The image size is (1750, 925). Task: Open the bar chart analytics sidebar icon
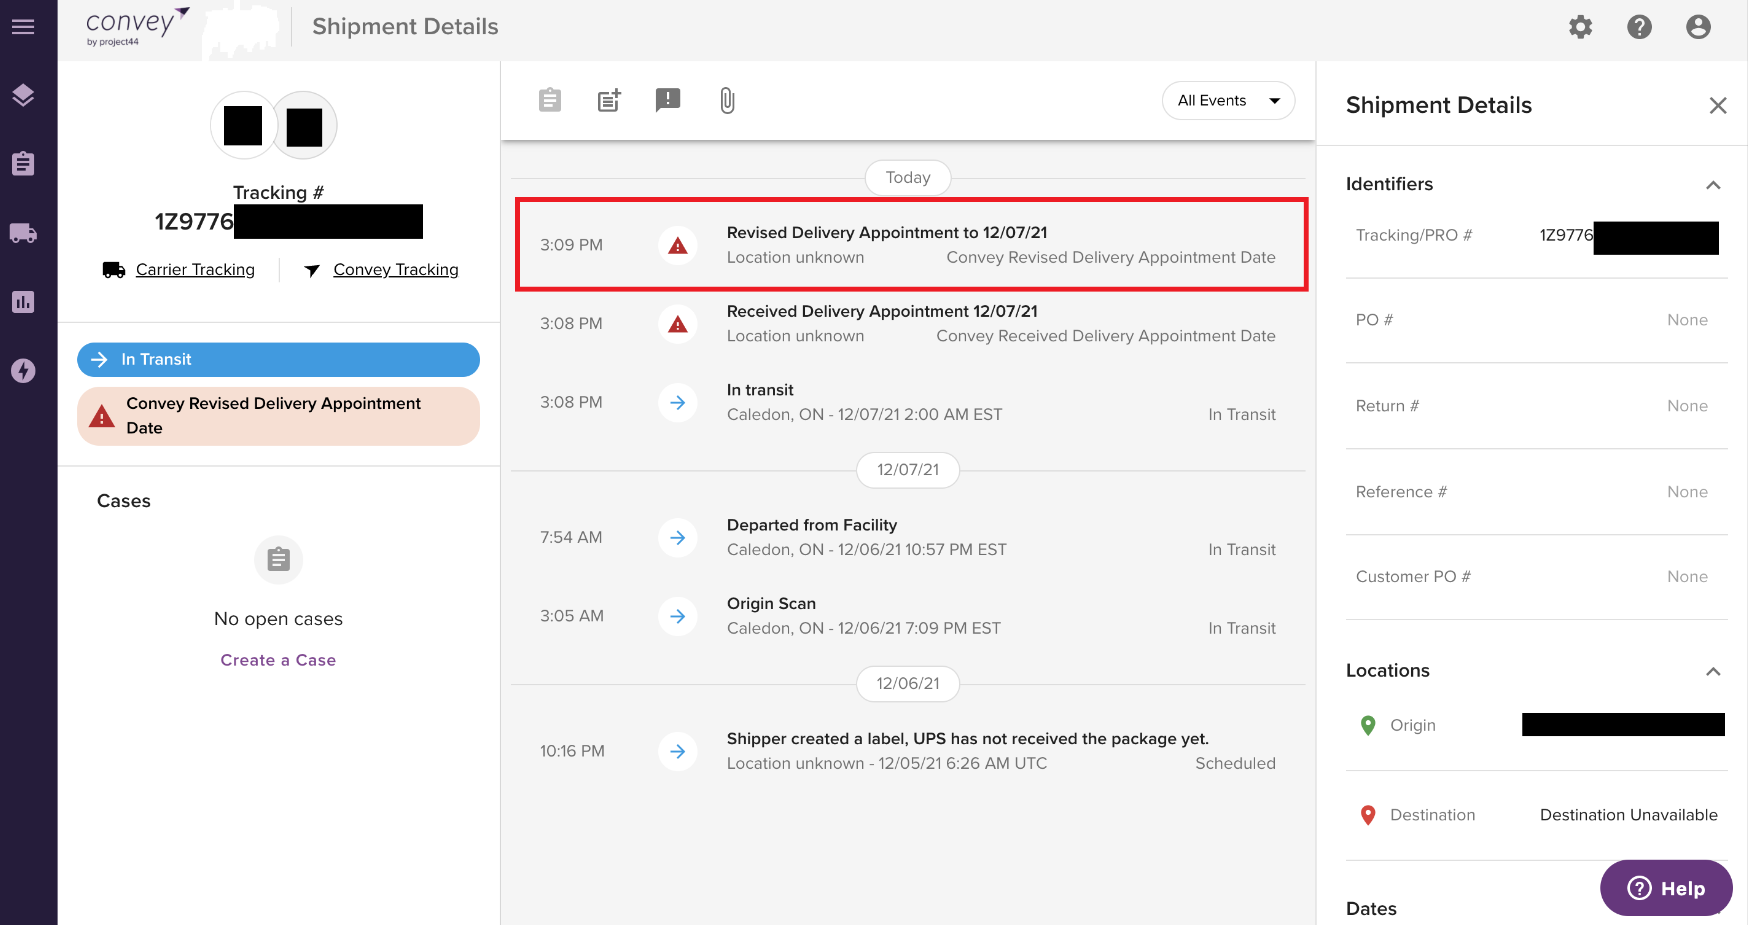click(23, 302)
